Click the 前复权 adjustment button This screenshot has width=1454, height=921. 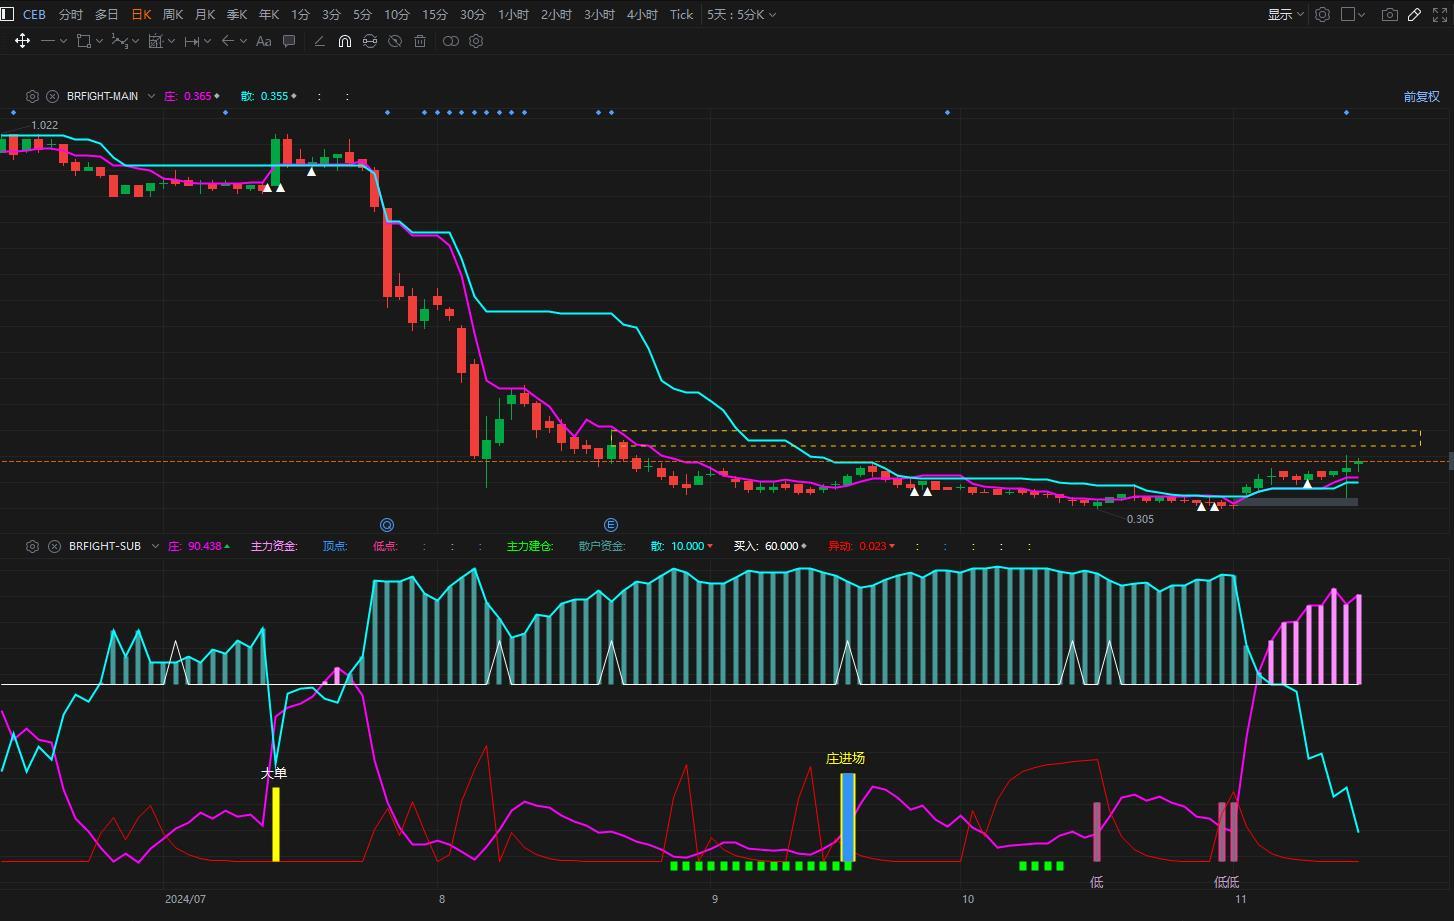coord(1421,96)
